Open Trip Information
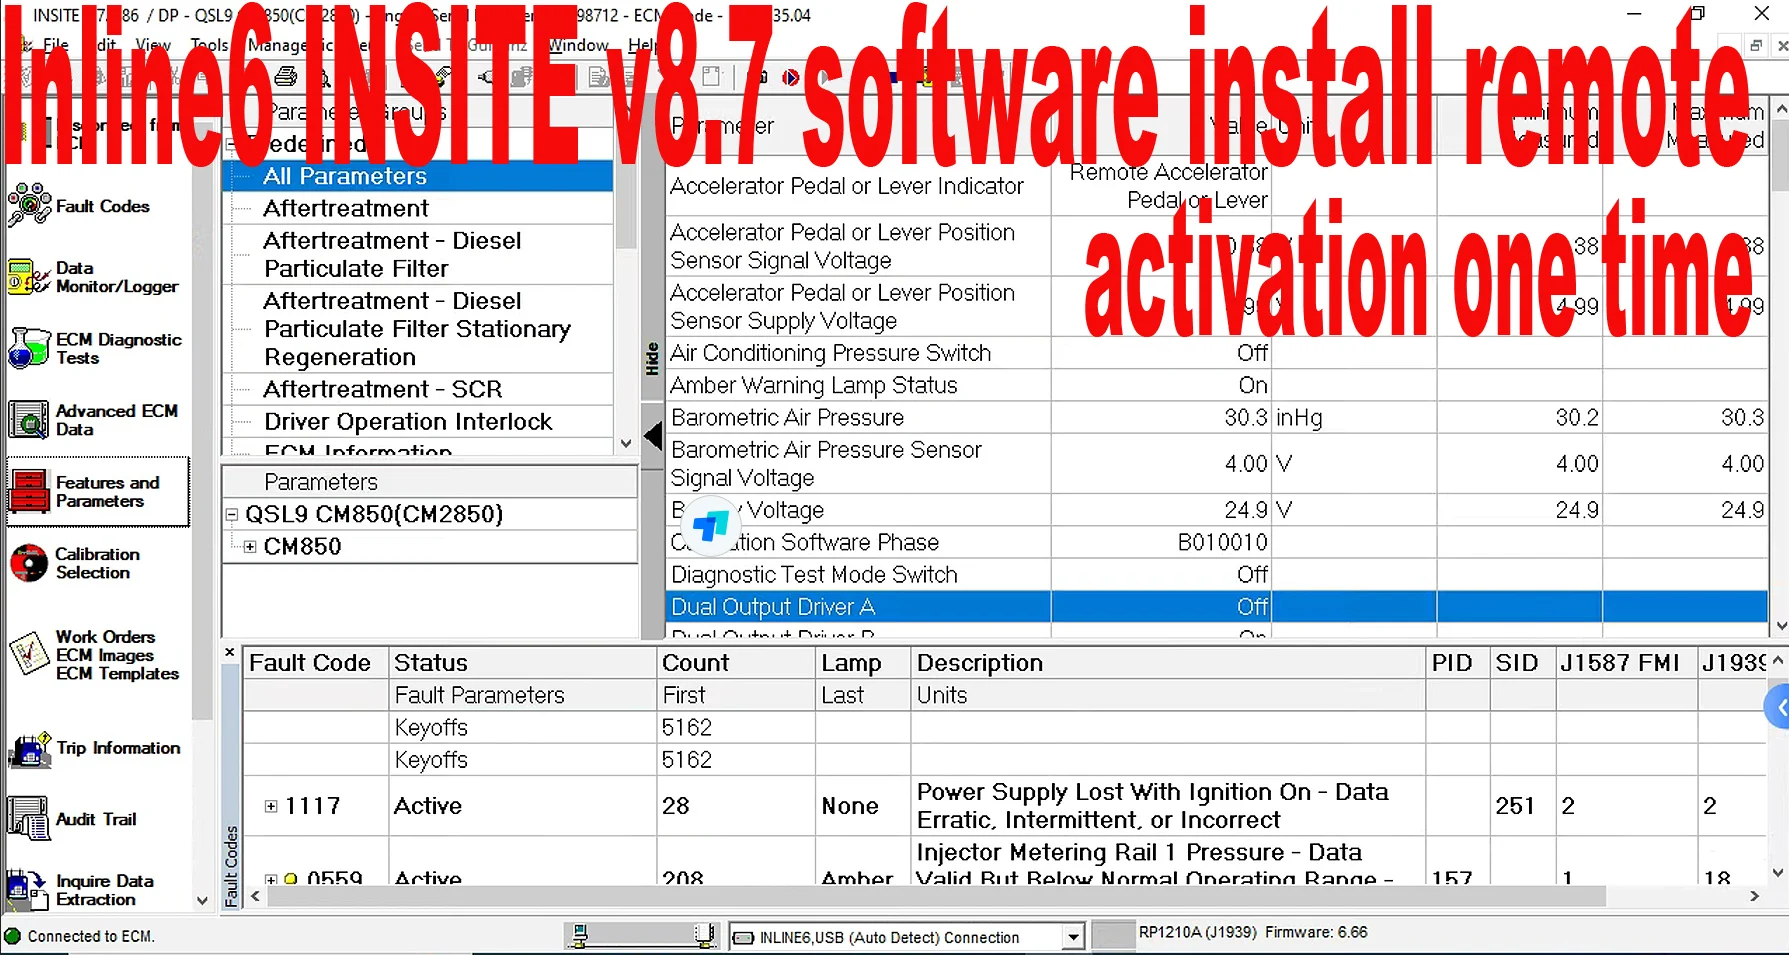 click(x=95, y=748)
